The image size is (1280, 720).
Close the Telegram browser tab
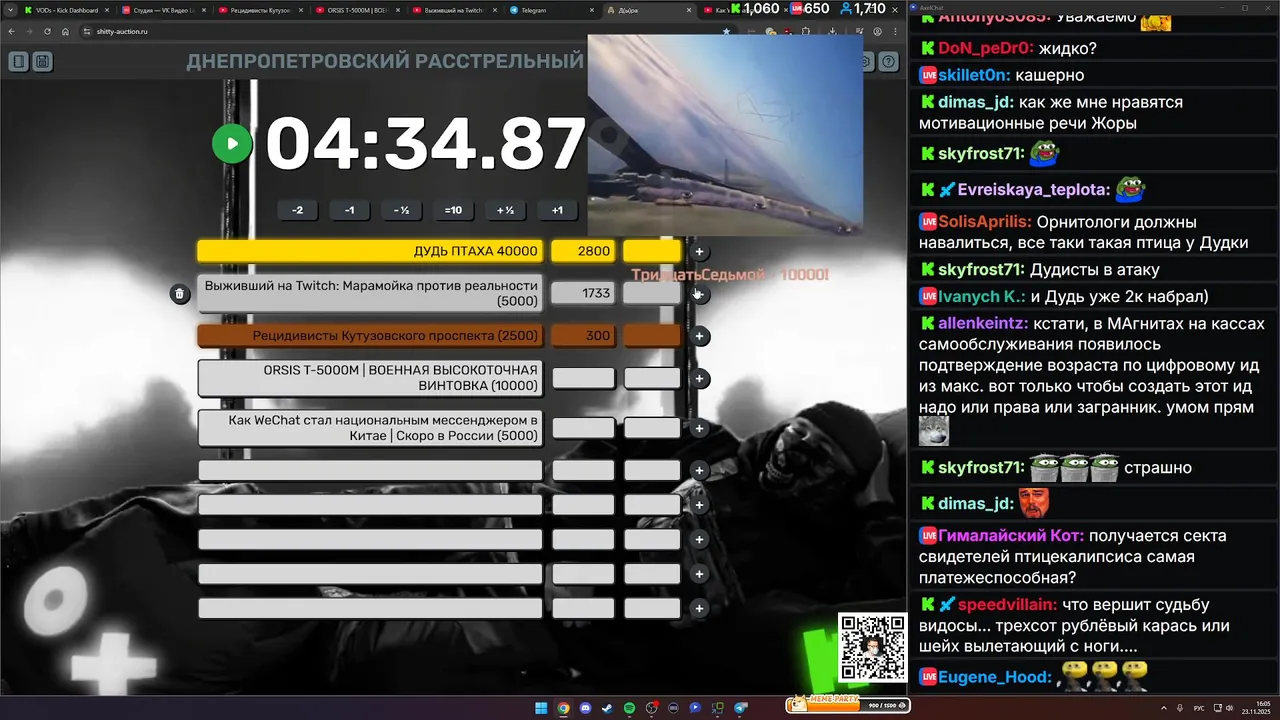pyautogui.click(x=592, y=10)
